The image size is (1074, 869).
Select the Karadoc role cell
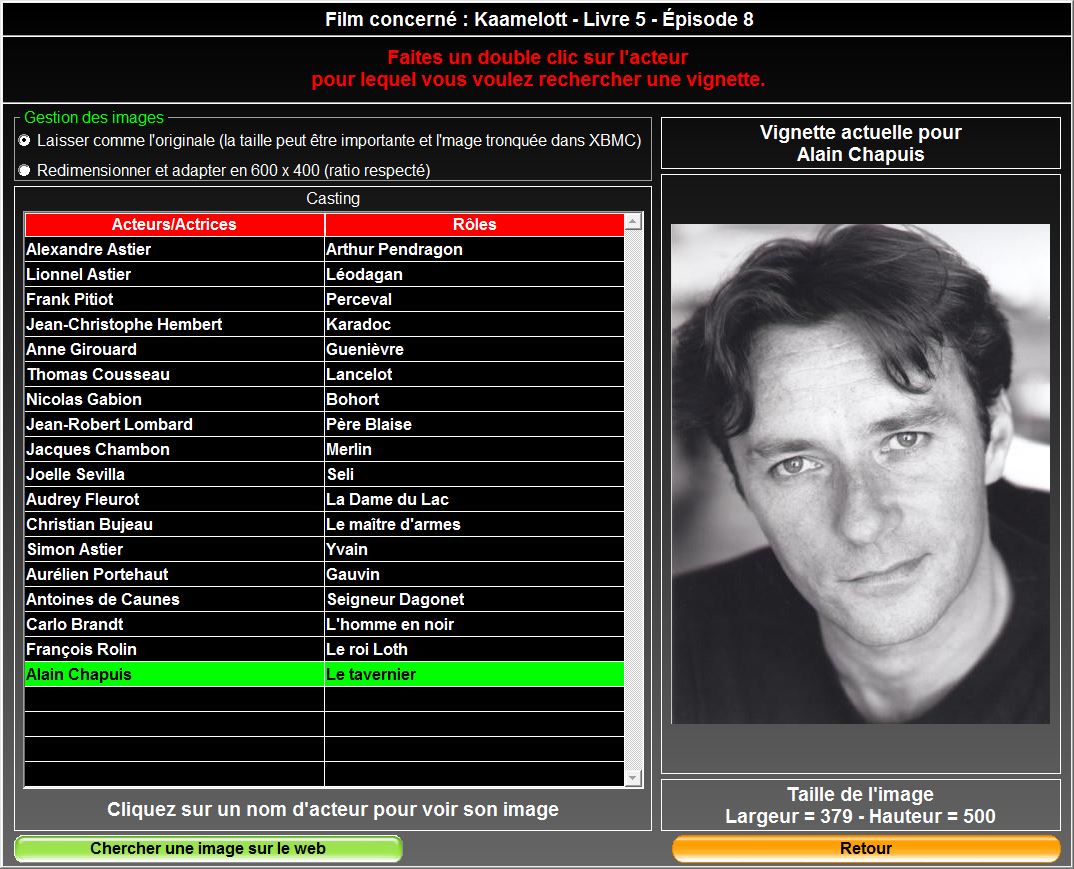475,325
